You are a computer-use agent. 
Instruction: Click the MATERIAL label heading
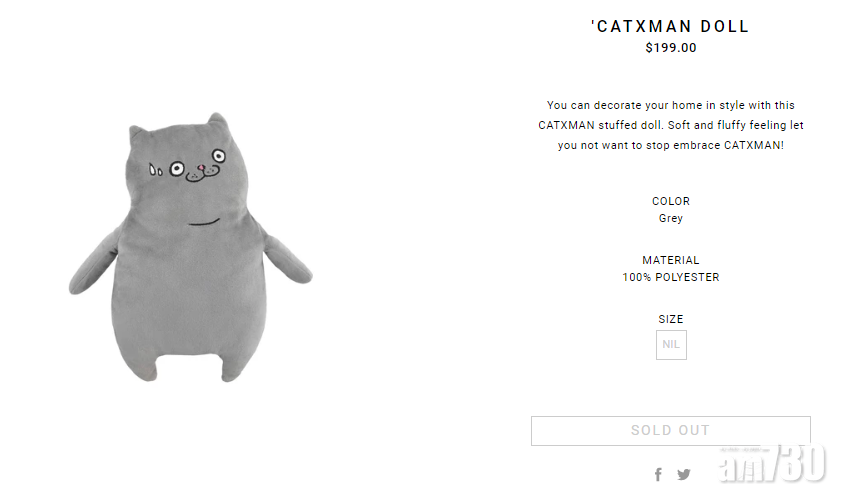670,260
